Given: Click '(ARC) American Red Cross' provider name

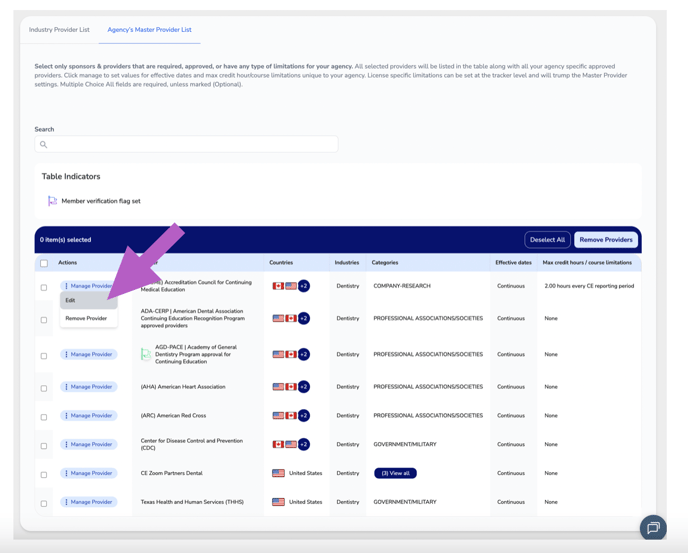Looking at the screenshot, I should pos(173,415).
